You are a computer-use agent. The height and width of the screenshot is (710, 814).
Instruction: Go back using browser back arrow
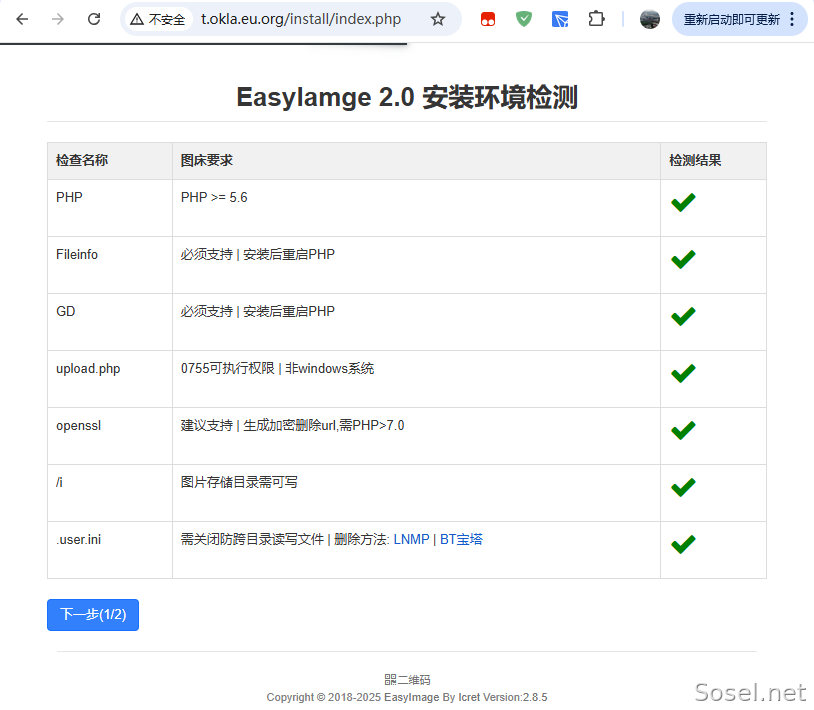(x=22, y=19)
